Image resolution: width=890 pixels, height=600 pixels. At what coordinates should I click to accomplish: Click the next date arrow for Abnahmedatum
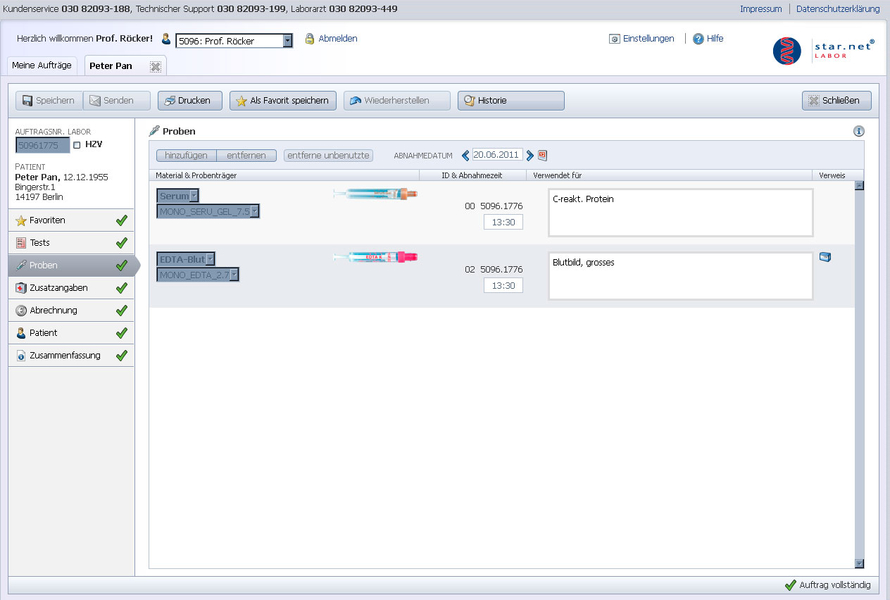pyautogui.click(x=530, y=155)
